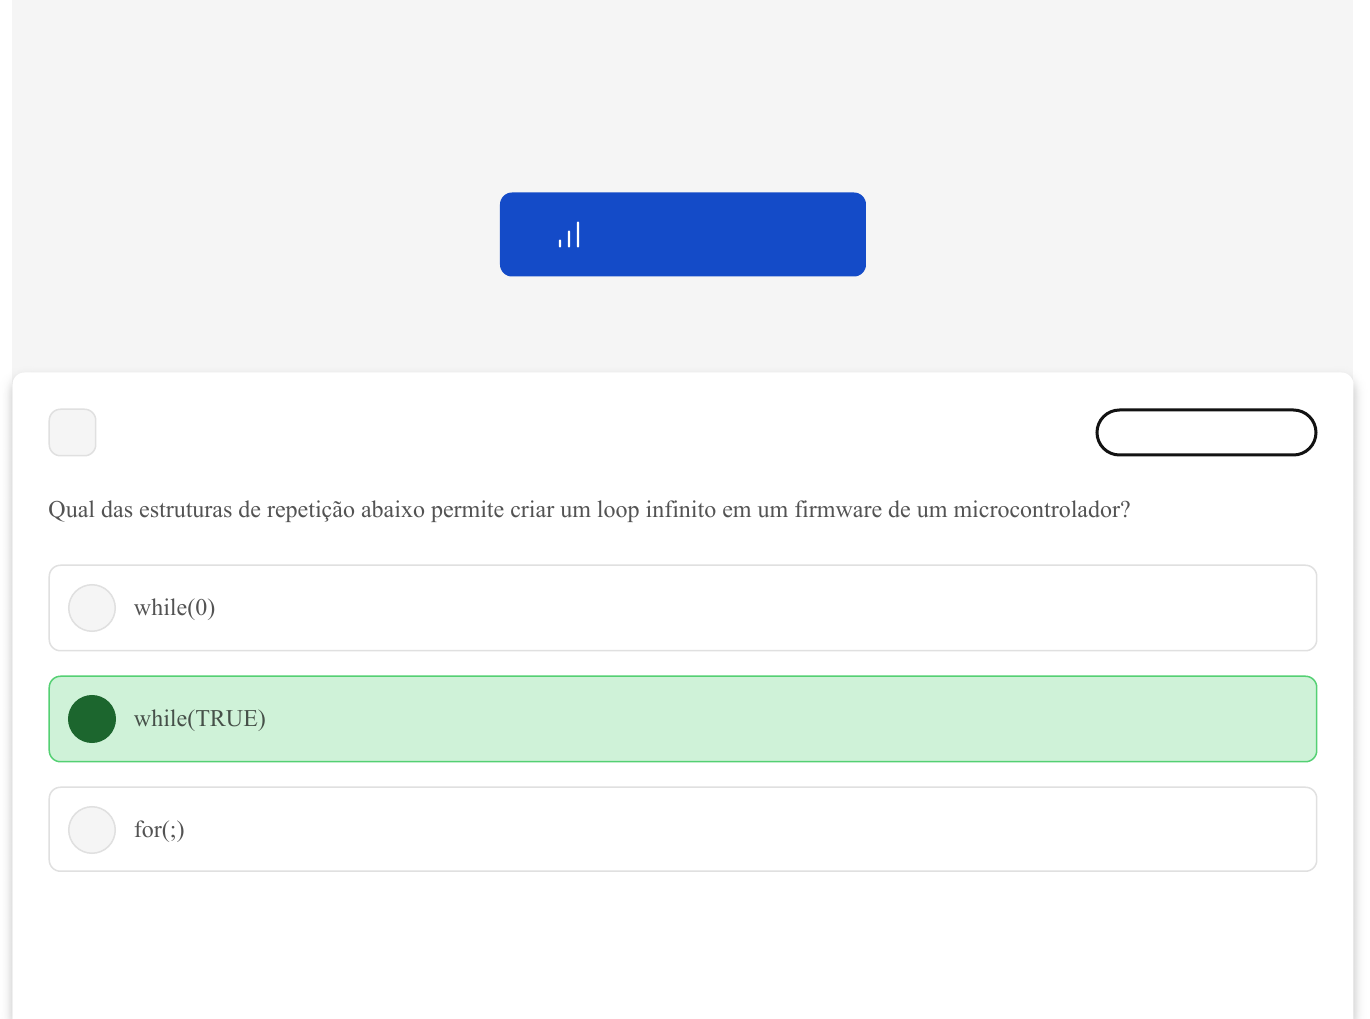Click the word "microcontrolador" in the question
1370x1019 pixels.
(x=1036, y=510)
